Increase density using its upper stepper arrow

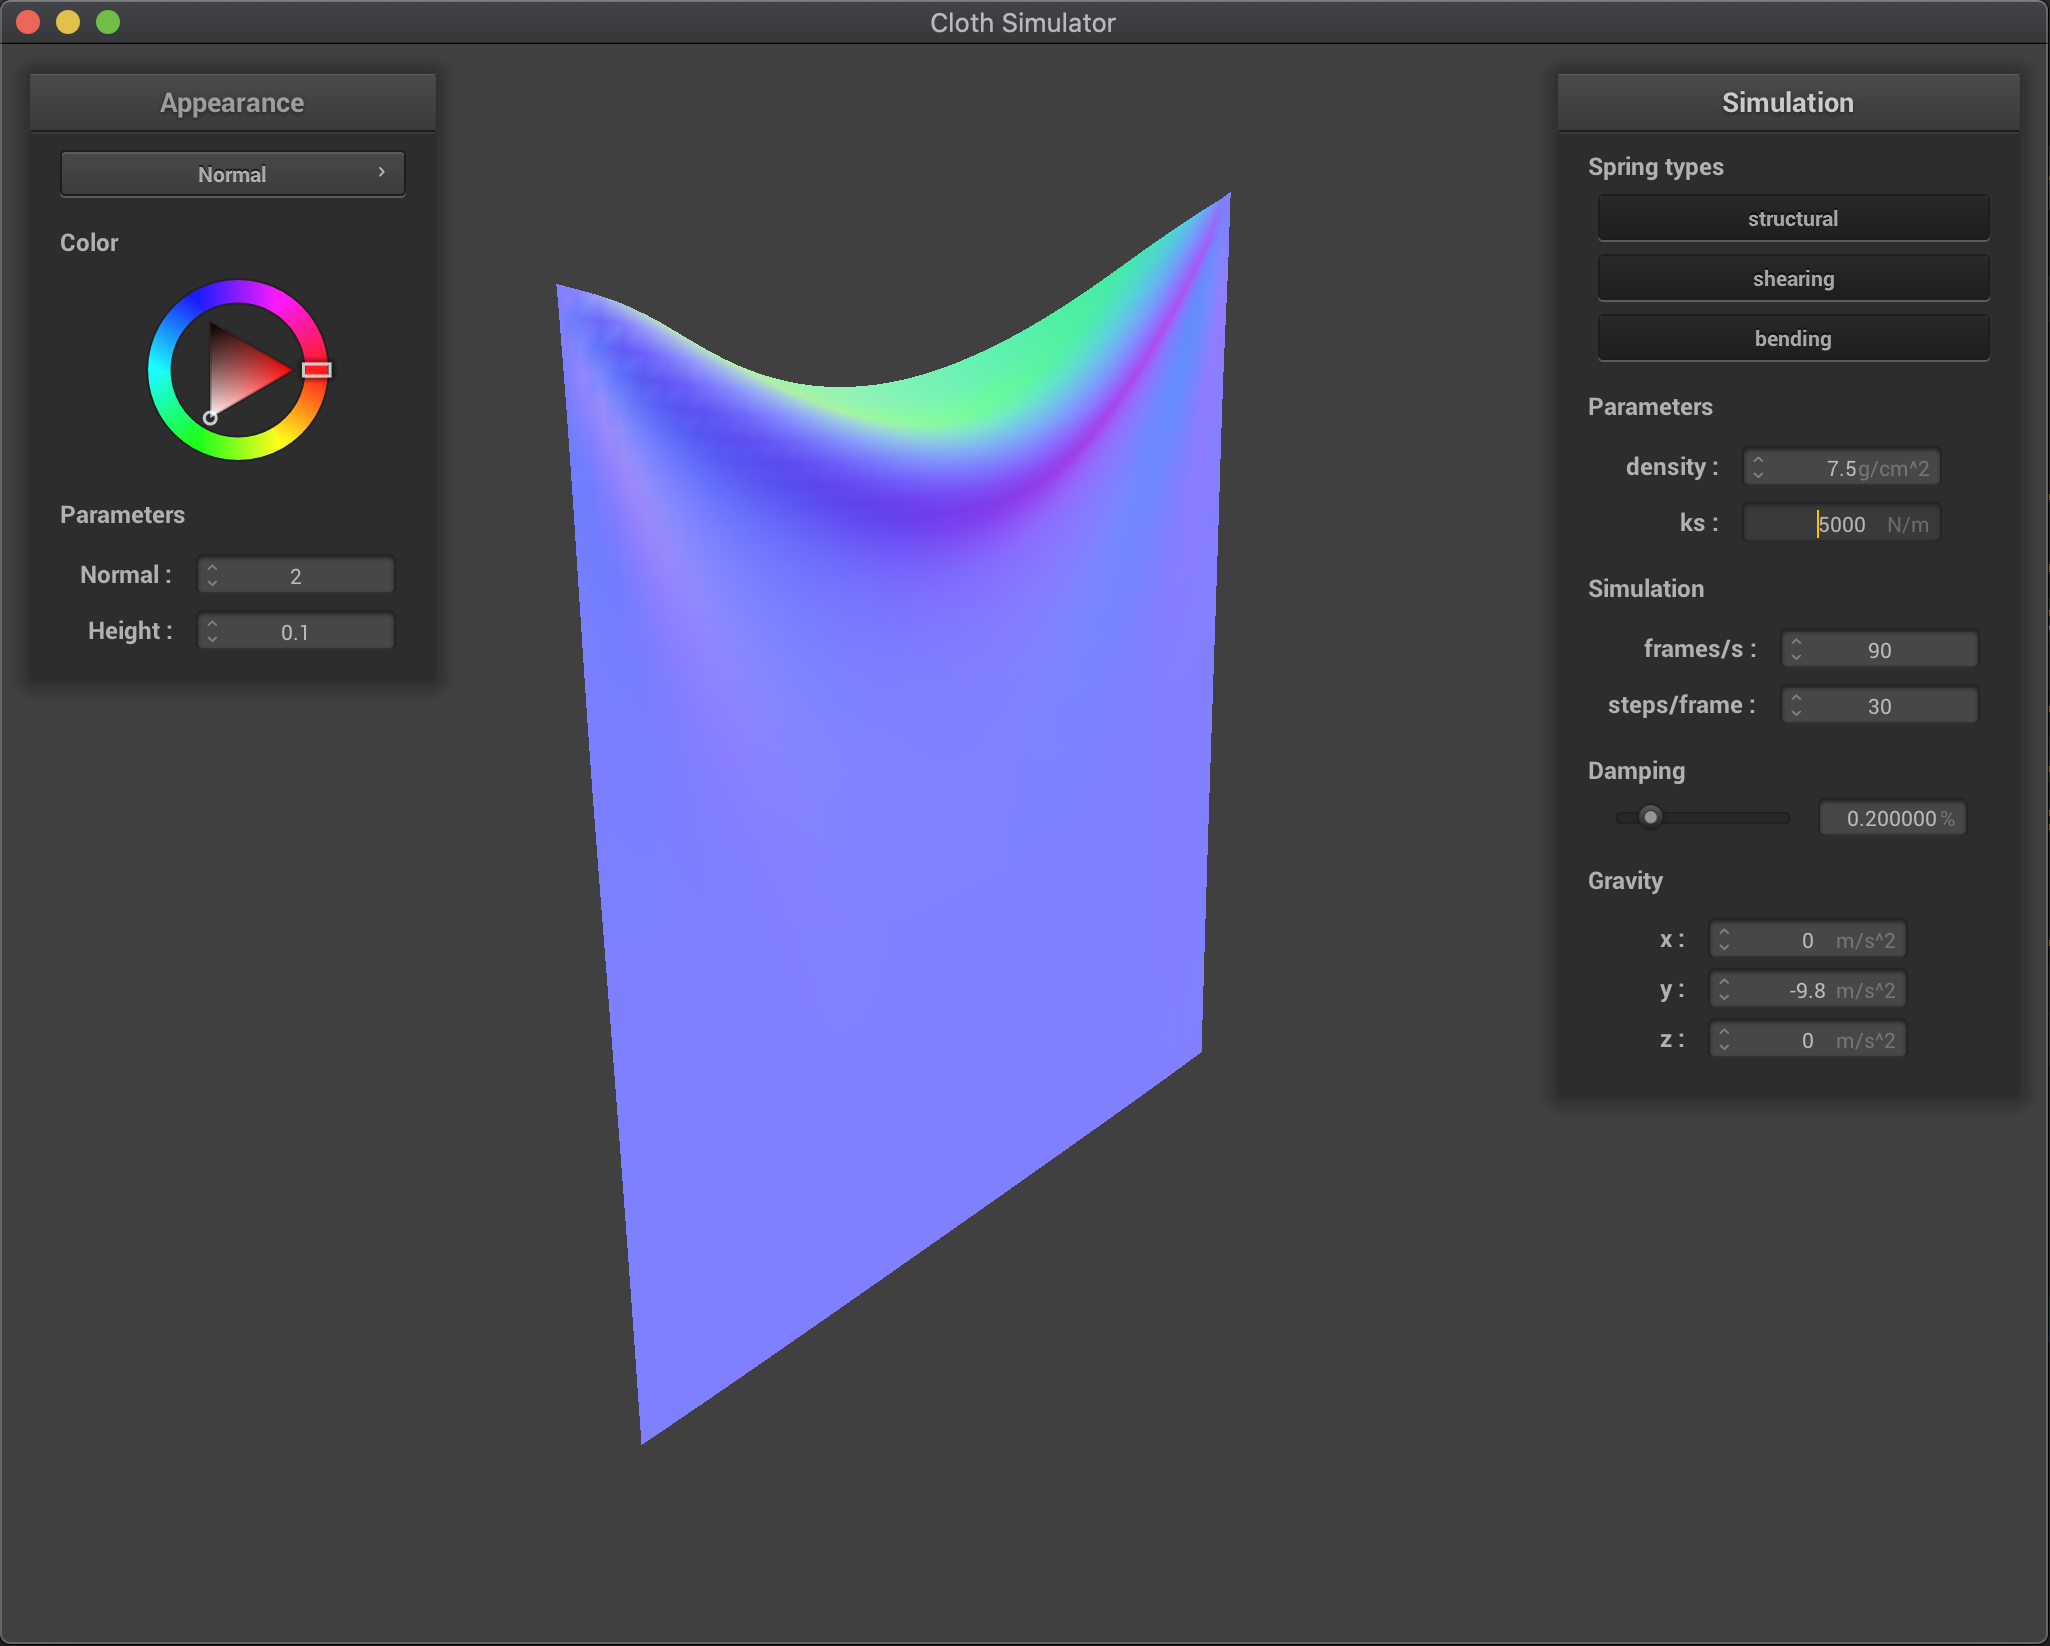(x=1758, y=461)
